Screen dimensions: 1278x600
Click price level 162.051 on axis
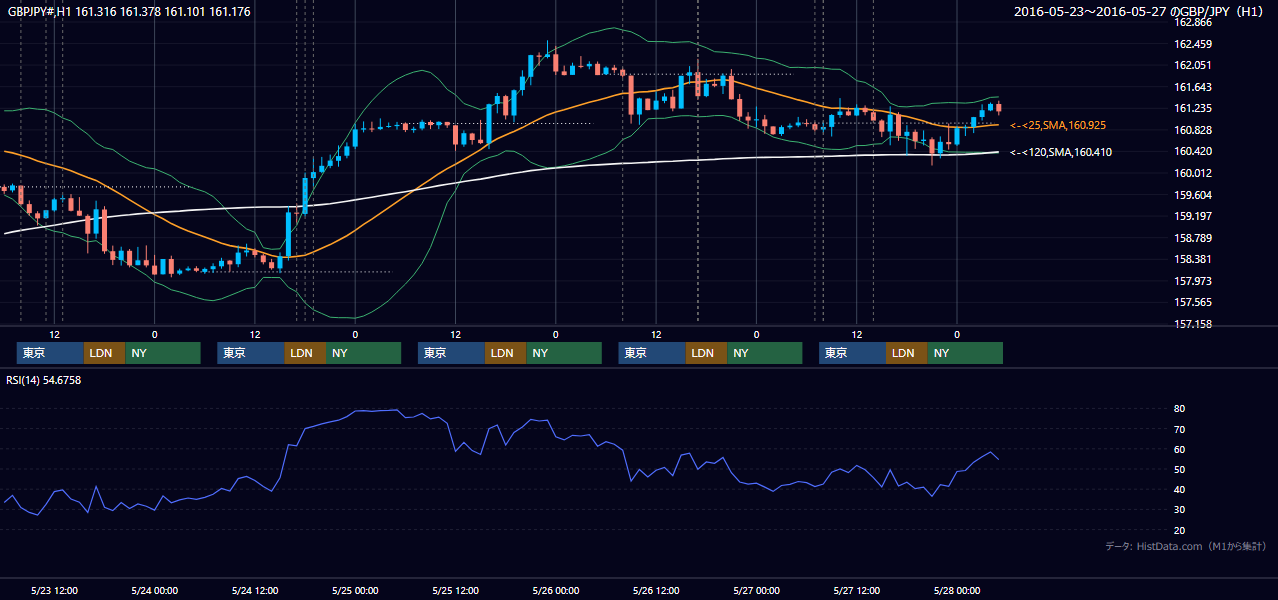[1193, 65]
